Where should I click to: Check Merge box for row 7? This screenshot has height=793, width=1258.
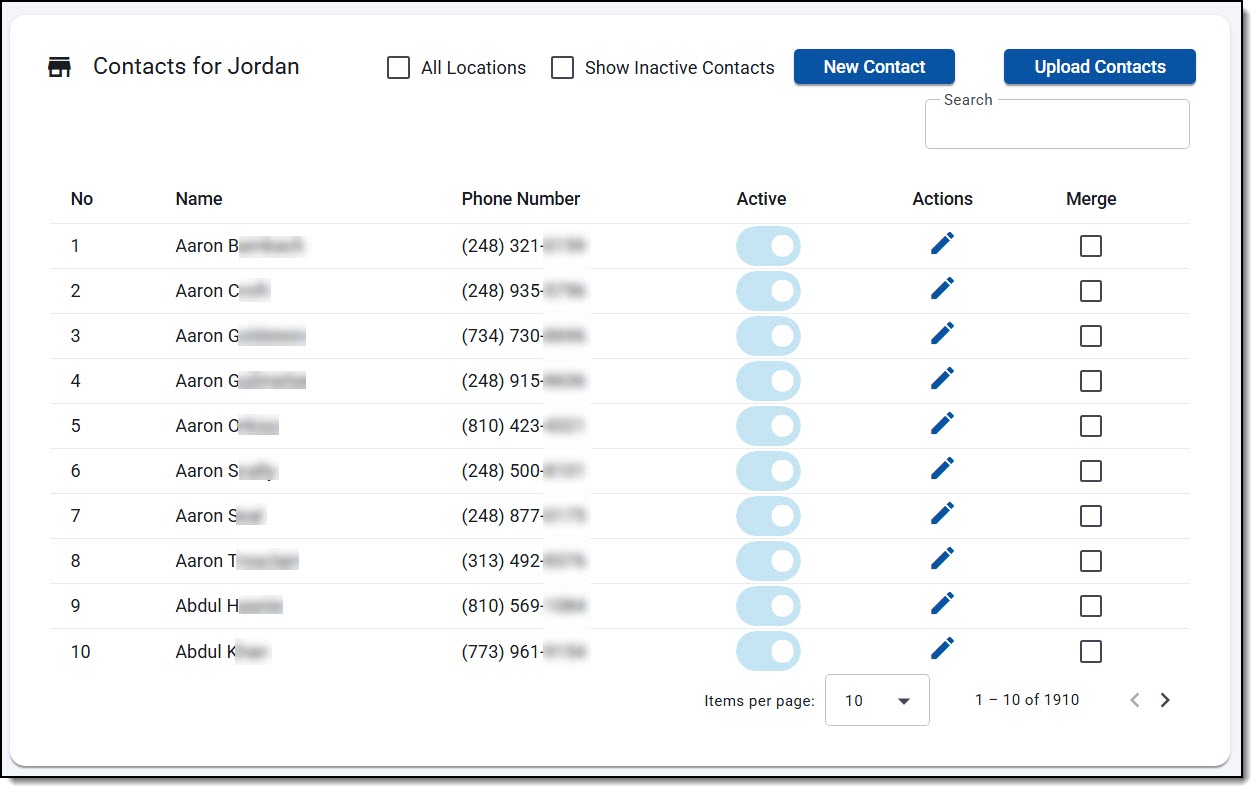[x=1091, y=516]
